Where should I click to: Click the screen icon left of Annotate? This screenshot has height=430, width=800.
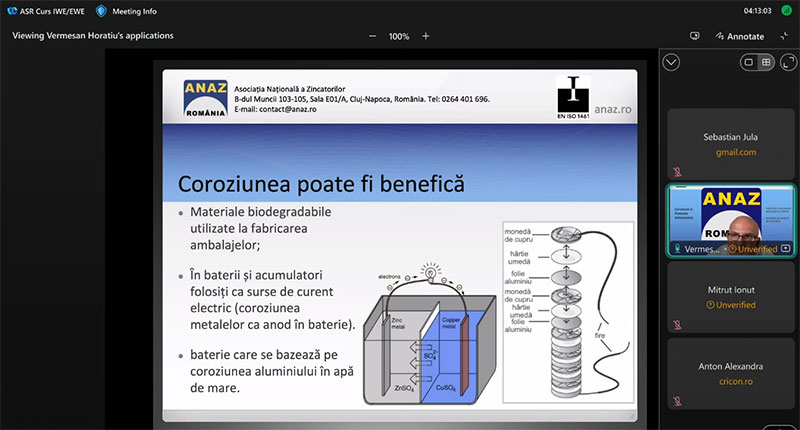pyautogui.click(x=694, y=36)
